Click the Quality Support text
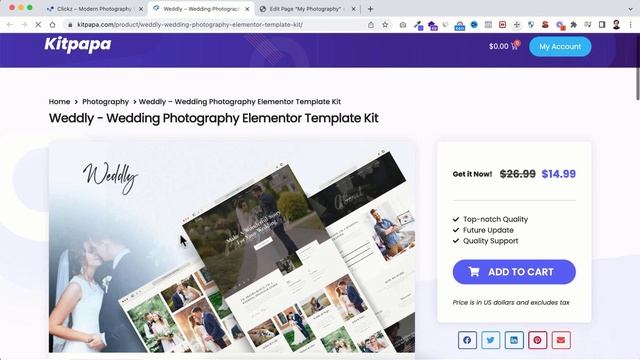This screenshot has width=640, height=360. tap(491, 241)
